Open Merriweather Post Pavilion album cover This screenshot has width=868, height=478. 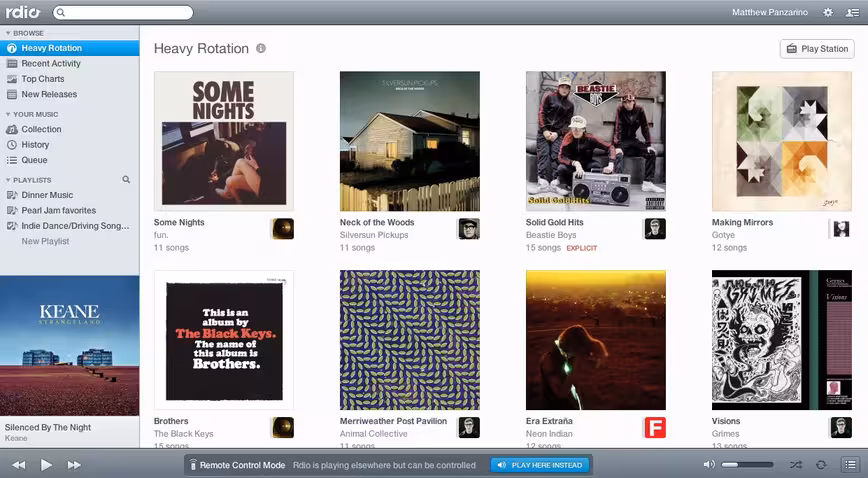click(x=410, y=340)
